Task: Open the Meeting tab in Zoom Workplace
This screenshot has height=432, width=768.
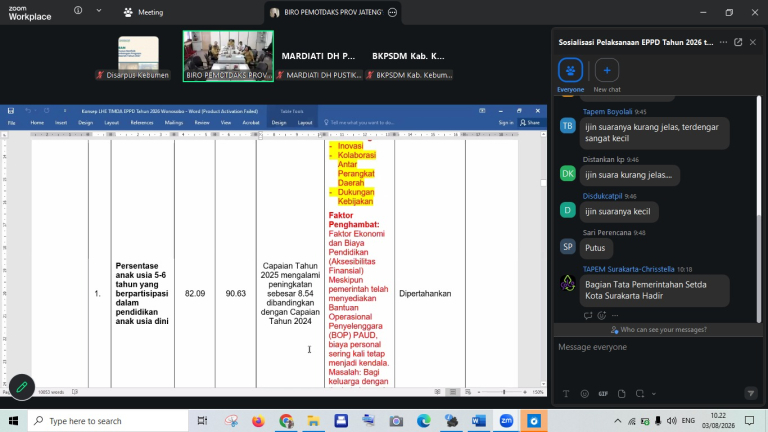Action: (x=143, y=12)
